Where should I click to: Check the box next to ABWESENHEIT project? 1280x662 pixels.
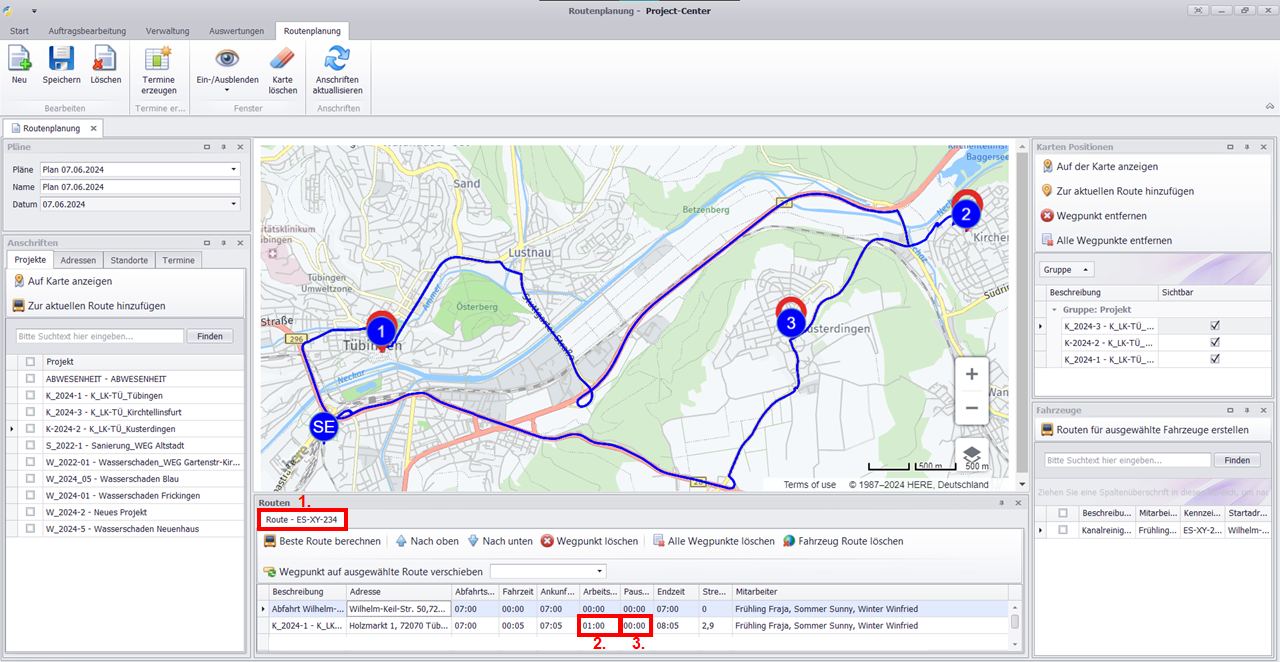point(30,379)
